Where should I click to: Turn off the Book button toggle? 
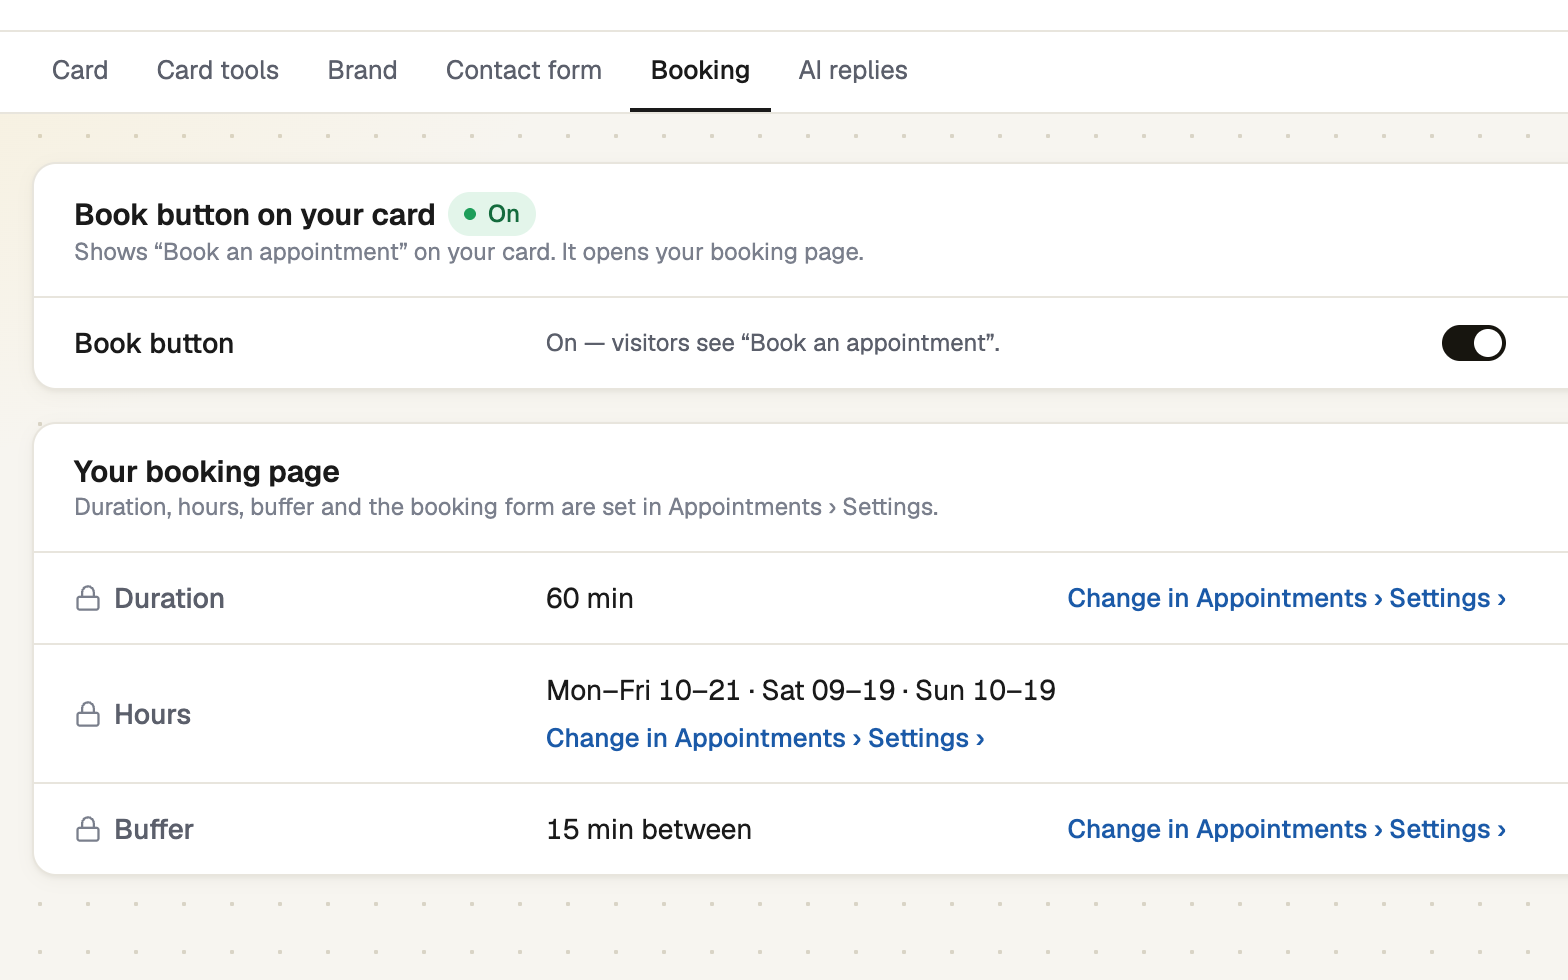1473,343
